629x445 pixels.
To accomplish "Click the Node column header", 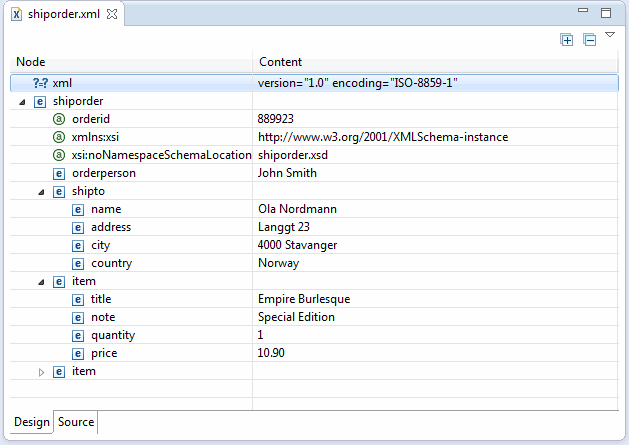I will click(x=31, y=62).
